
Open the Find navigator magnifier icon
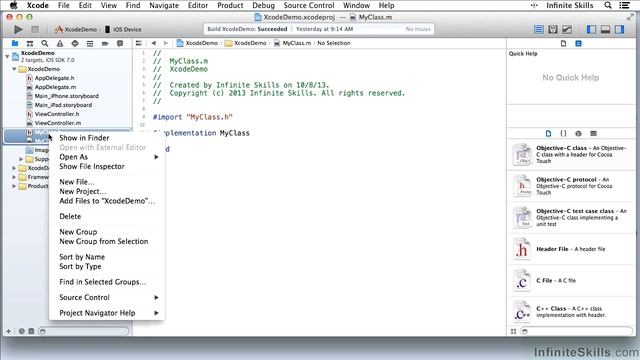[45, 43]
